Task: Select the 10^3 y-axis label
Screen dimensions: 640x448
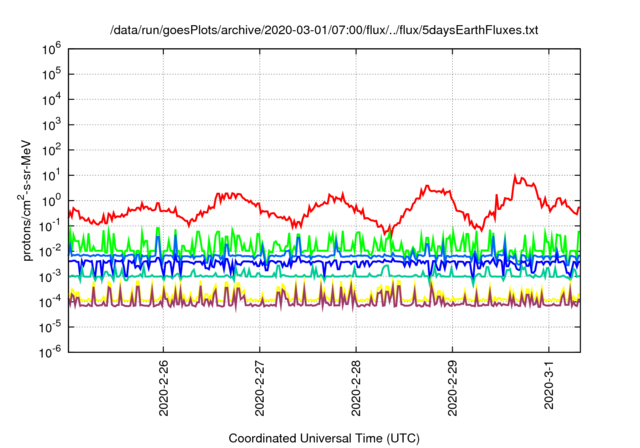Action: 51,125
